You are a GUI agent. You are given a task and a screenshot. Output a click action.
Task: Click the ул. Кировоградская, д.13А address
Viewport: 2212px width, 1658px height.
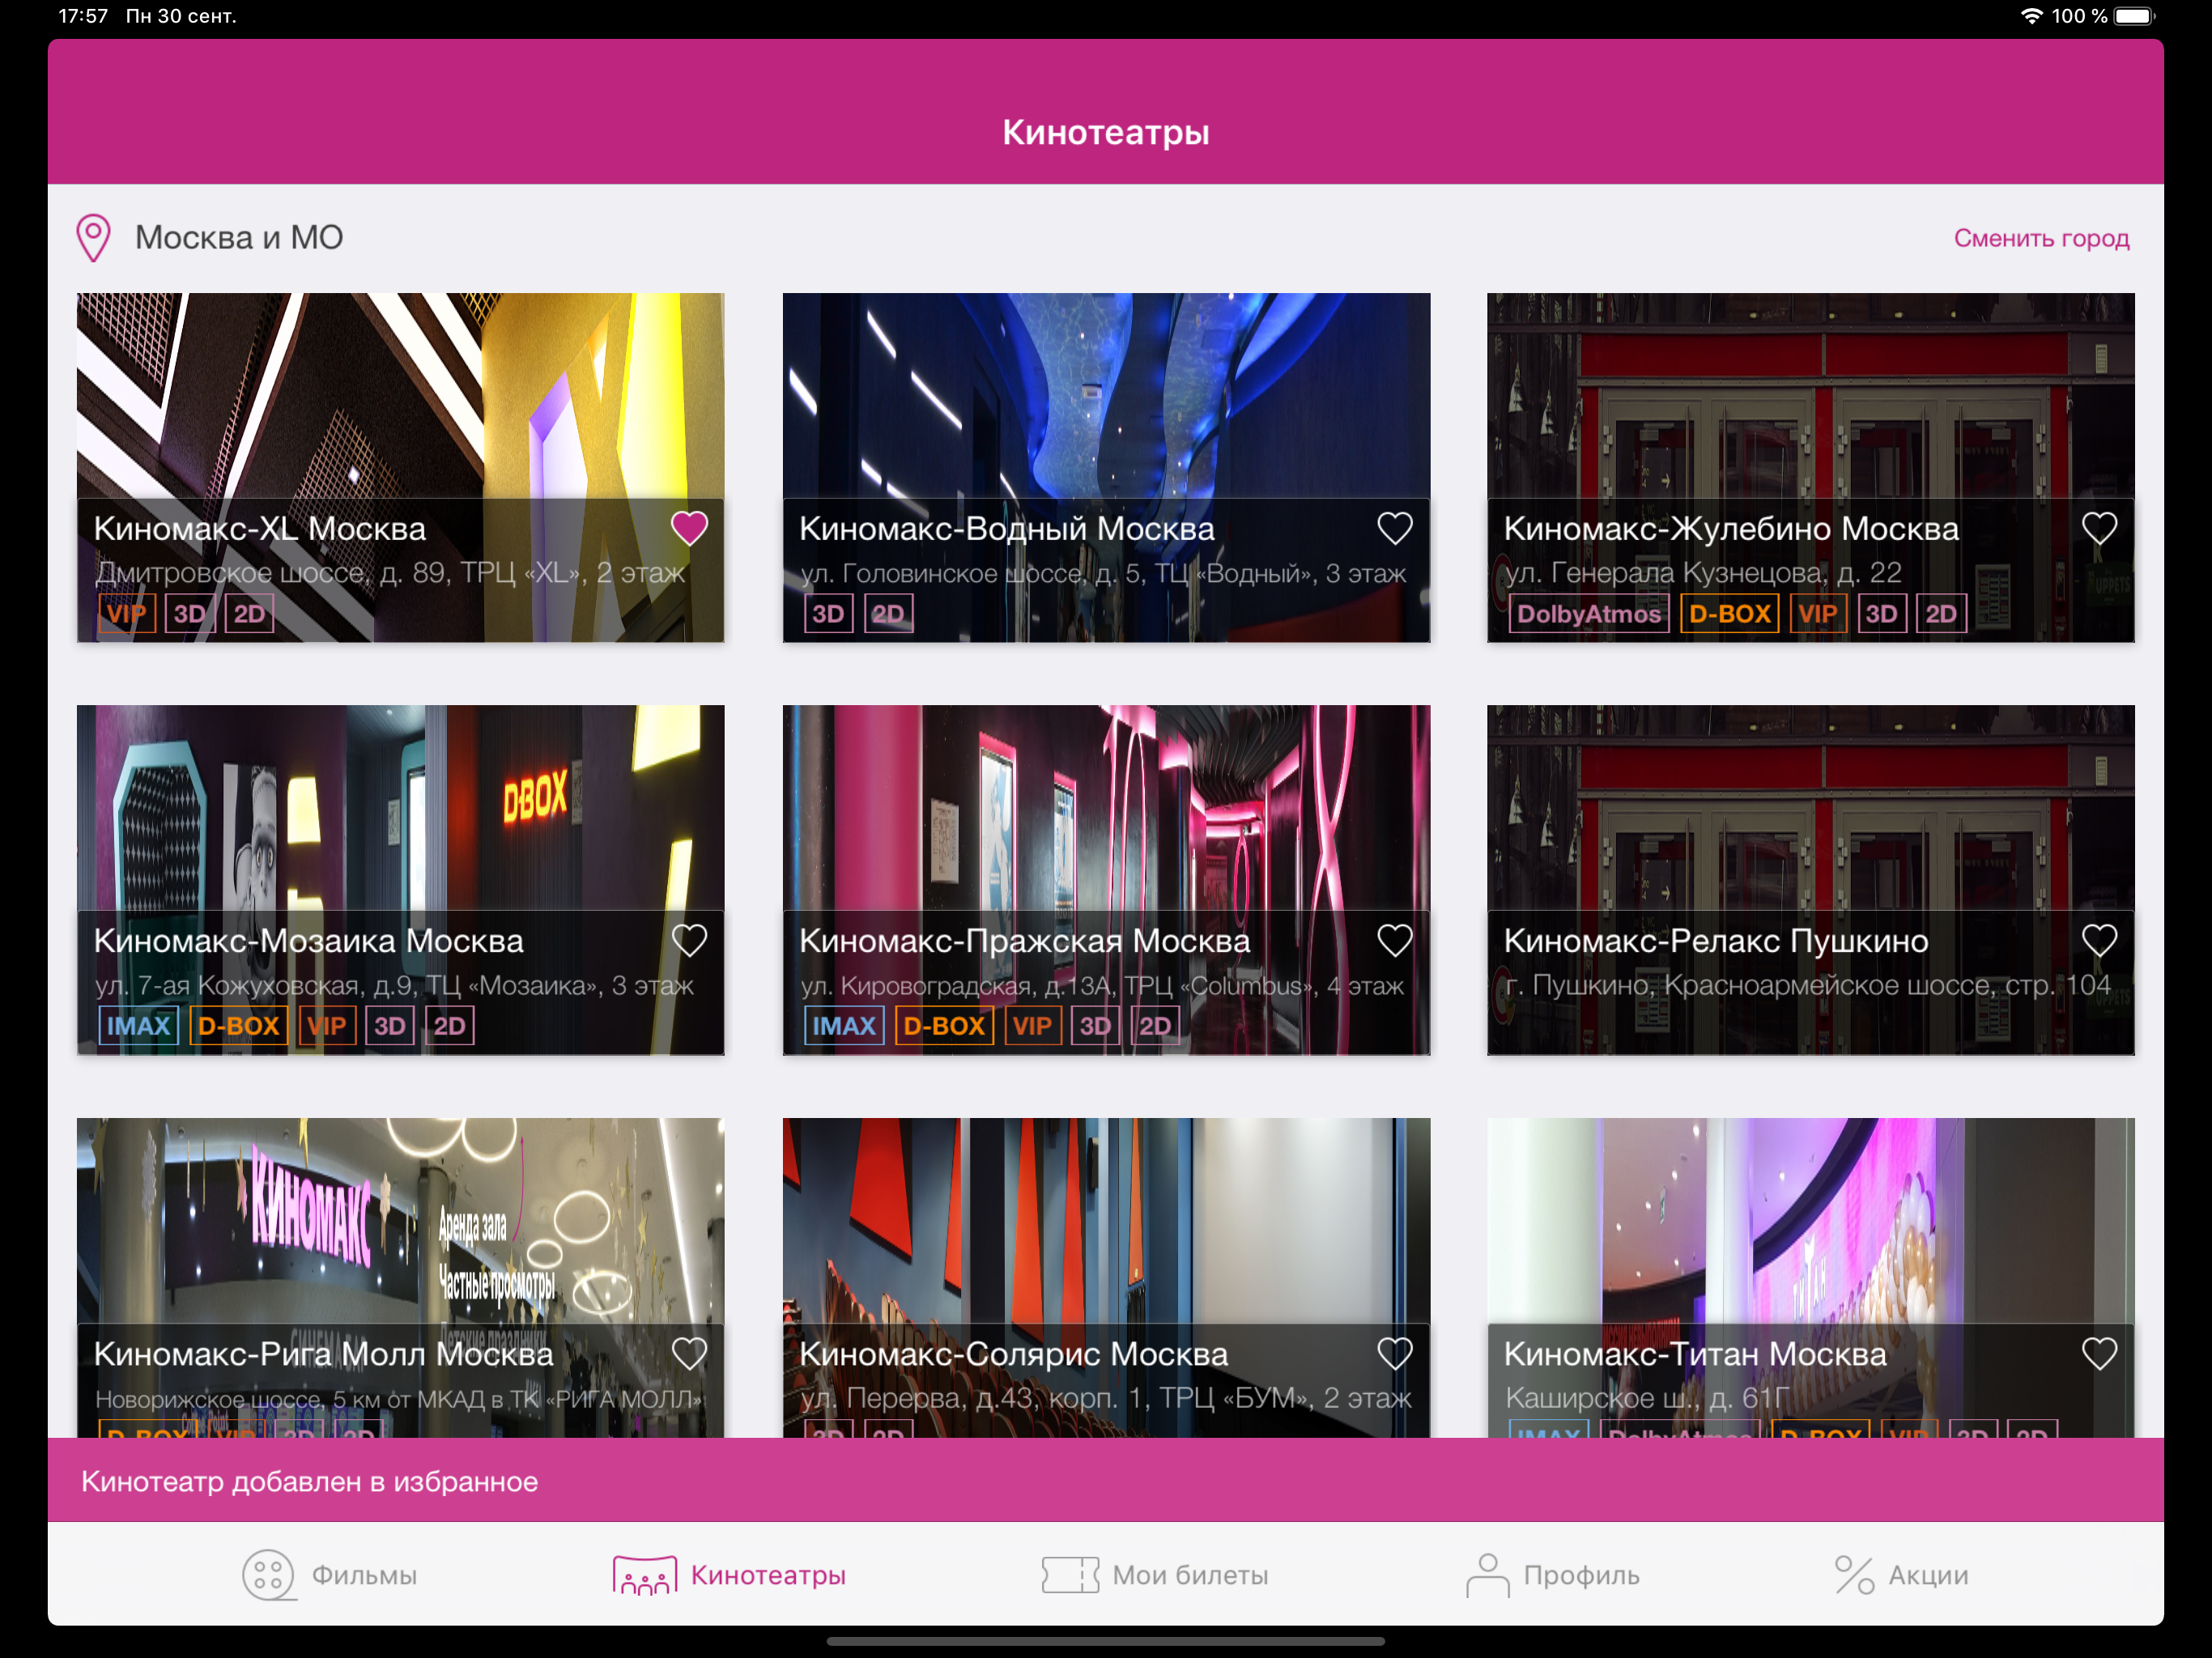coord(1102,985)
